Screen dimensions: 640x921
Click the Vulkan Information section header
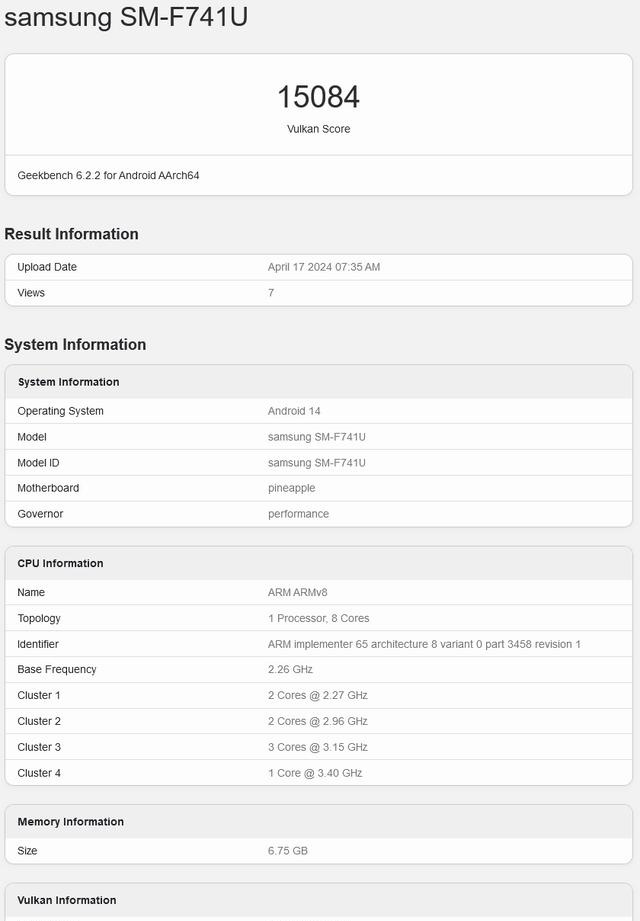(x=318, y=900)
